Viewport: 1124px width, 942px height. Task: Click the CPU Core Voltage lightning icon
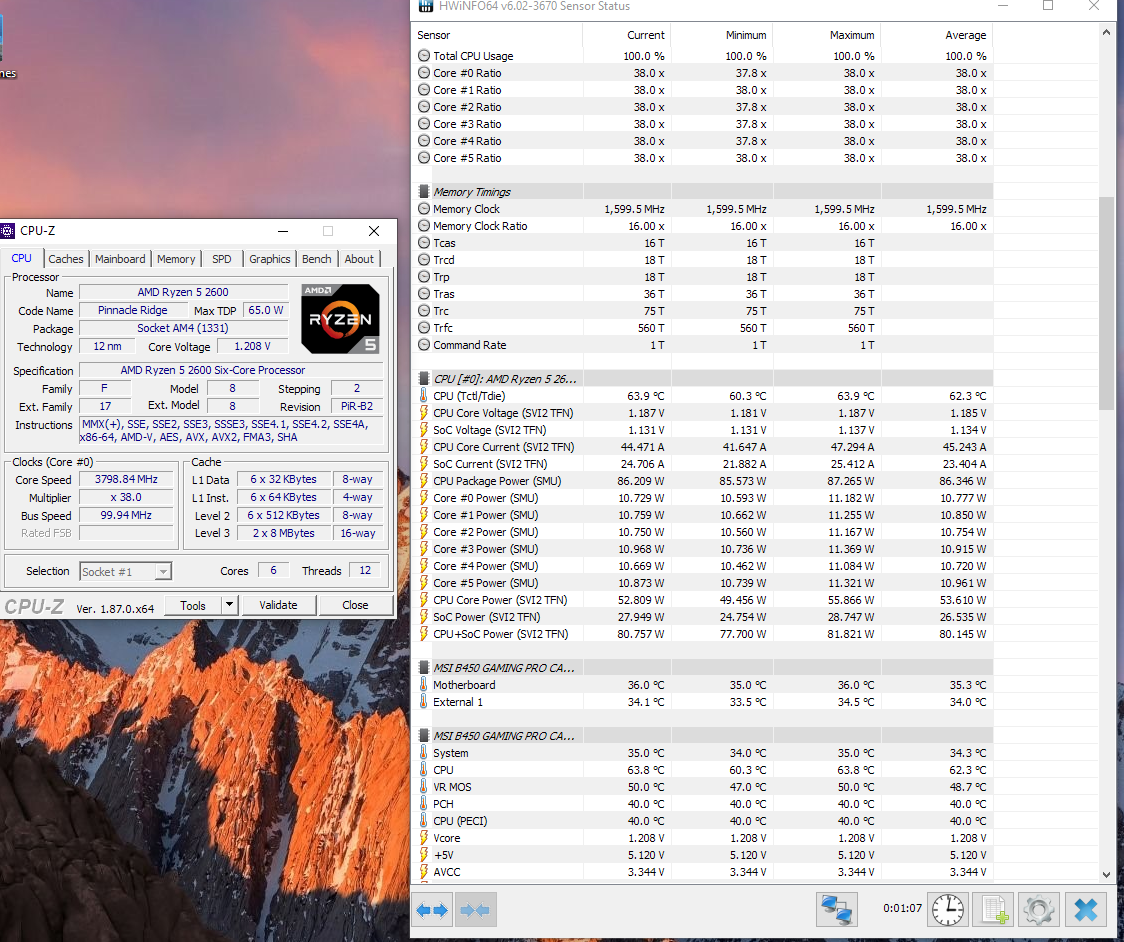(x=424, y=413)
